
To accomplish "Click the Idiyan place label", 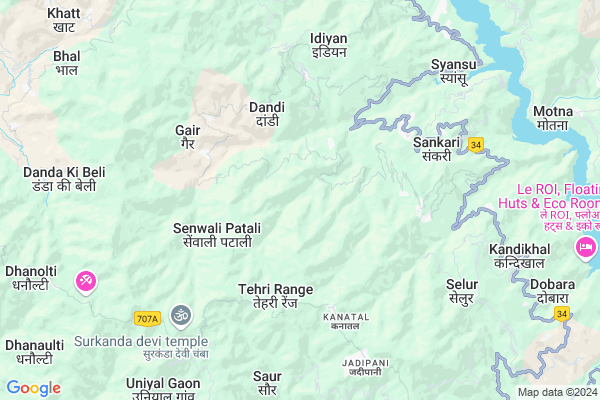I will point(329,45).
